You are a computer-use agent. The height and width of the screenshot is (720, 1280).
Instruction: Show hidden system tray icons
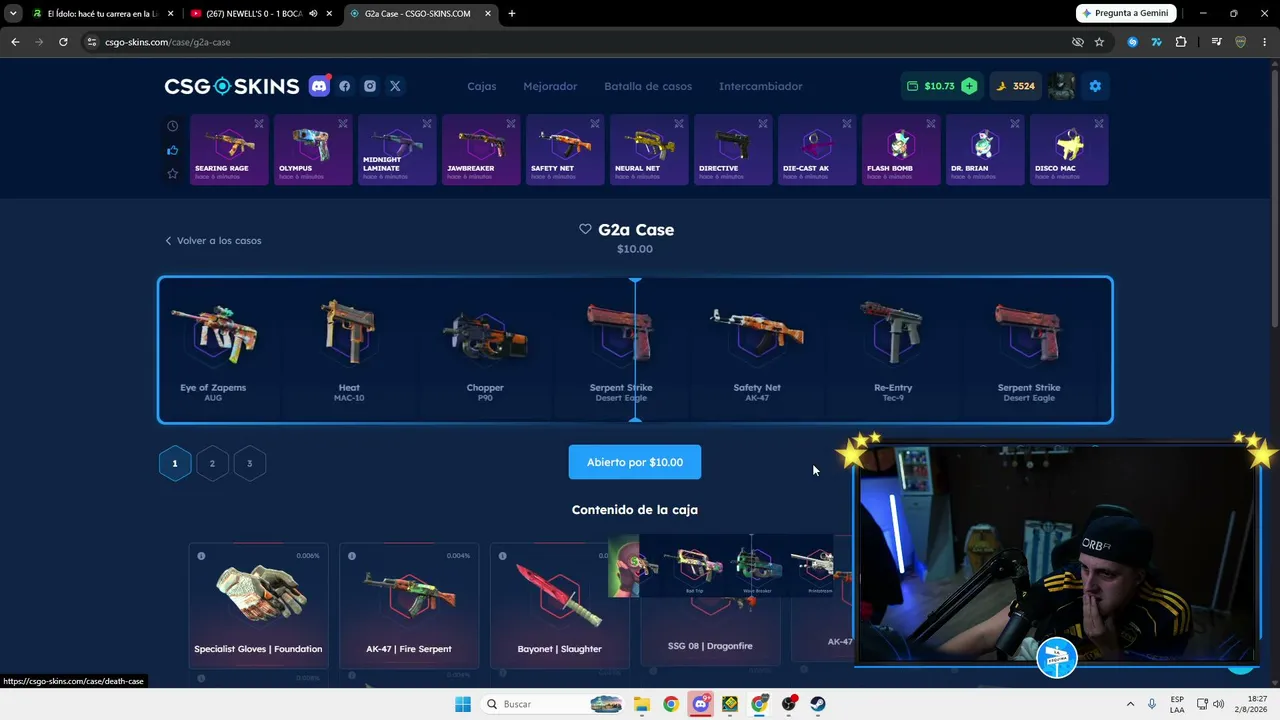(1130, 704)
